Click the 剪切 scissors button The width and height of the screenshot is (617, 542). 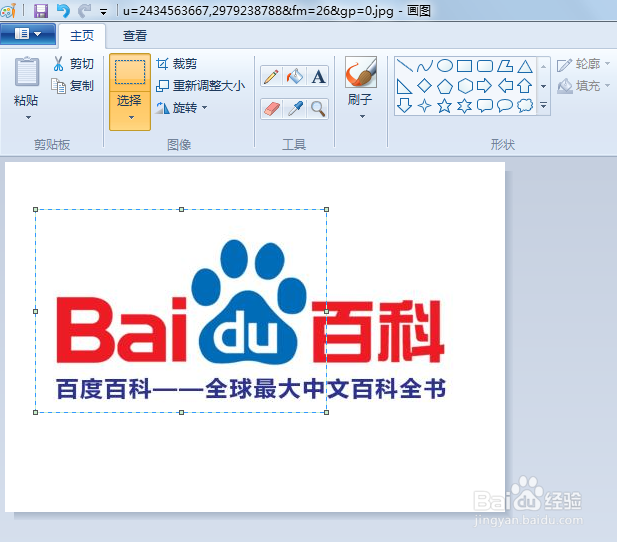(x=73, y=64)
